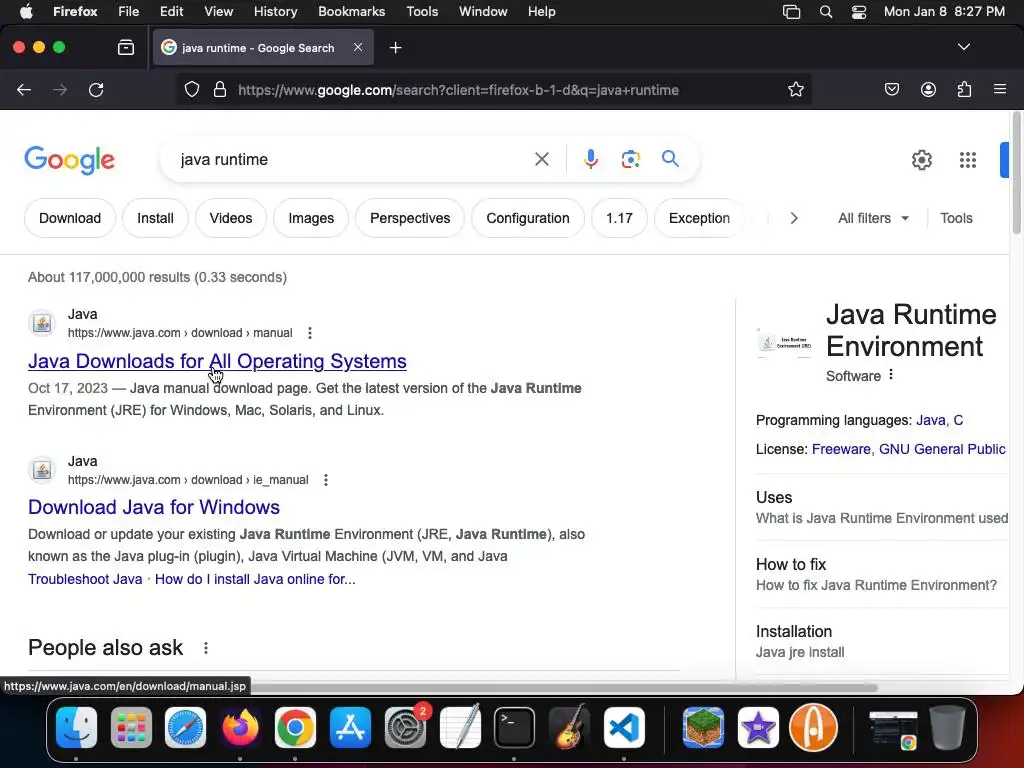This screenshot has height=768, width=1024.
Task: Open Spotlight search in menu bar
Action: (825, 12)
